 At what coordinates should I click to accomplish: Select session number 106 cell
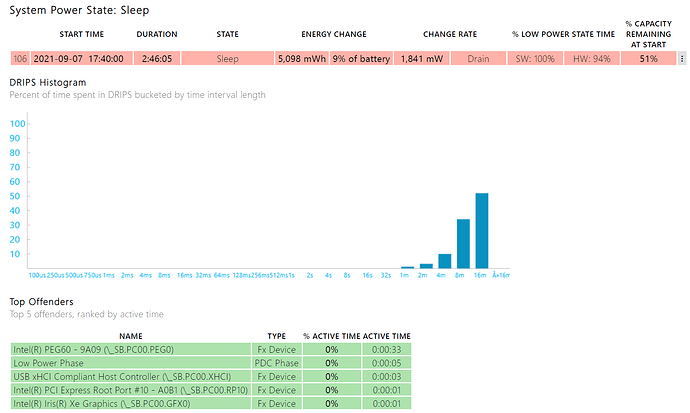(20, 58)
